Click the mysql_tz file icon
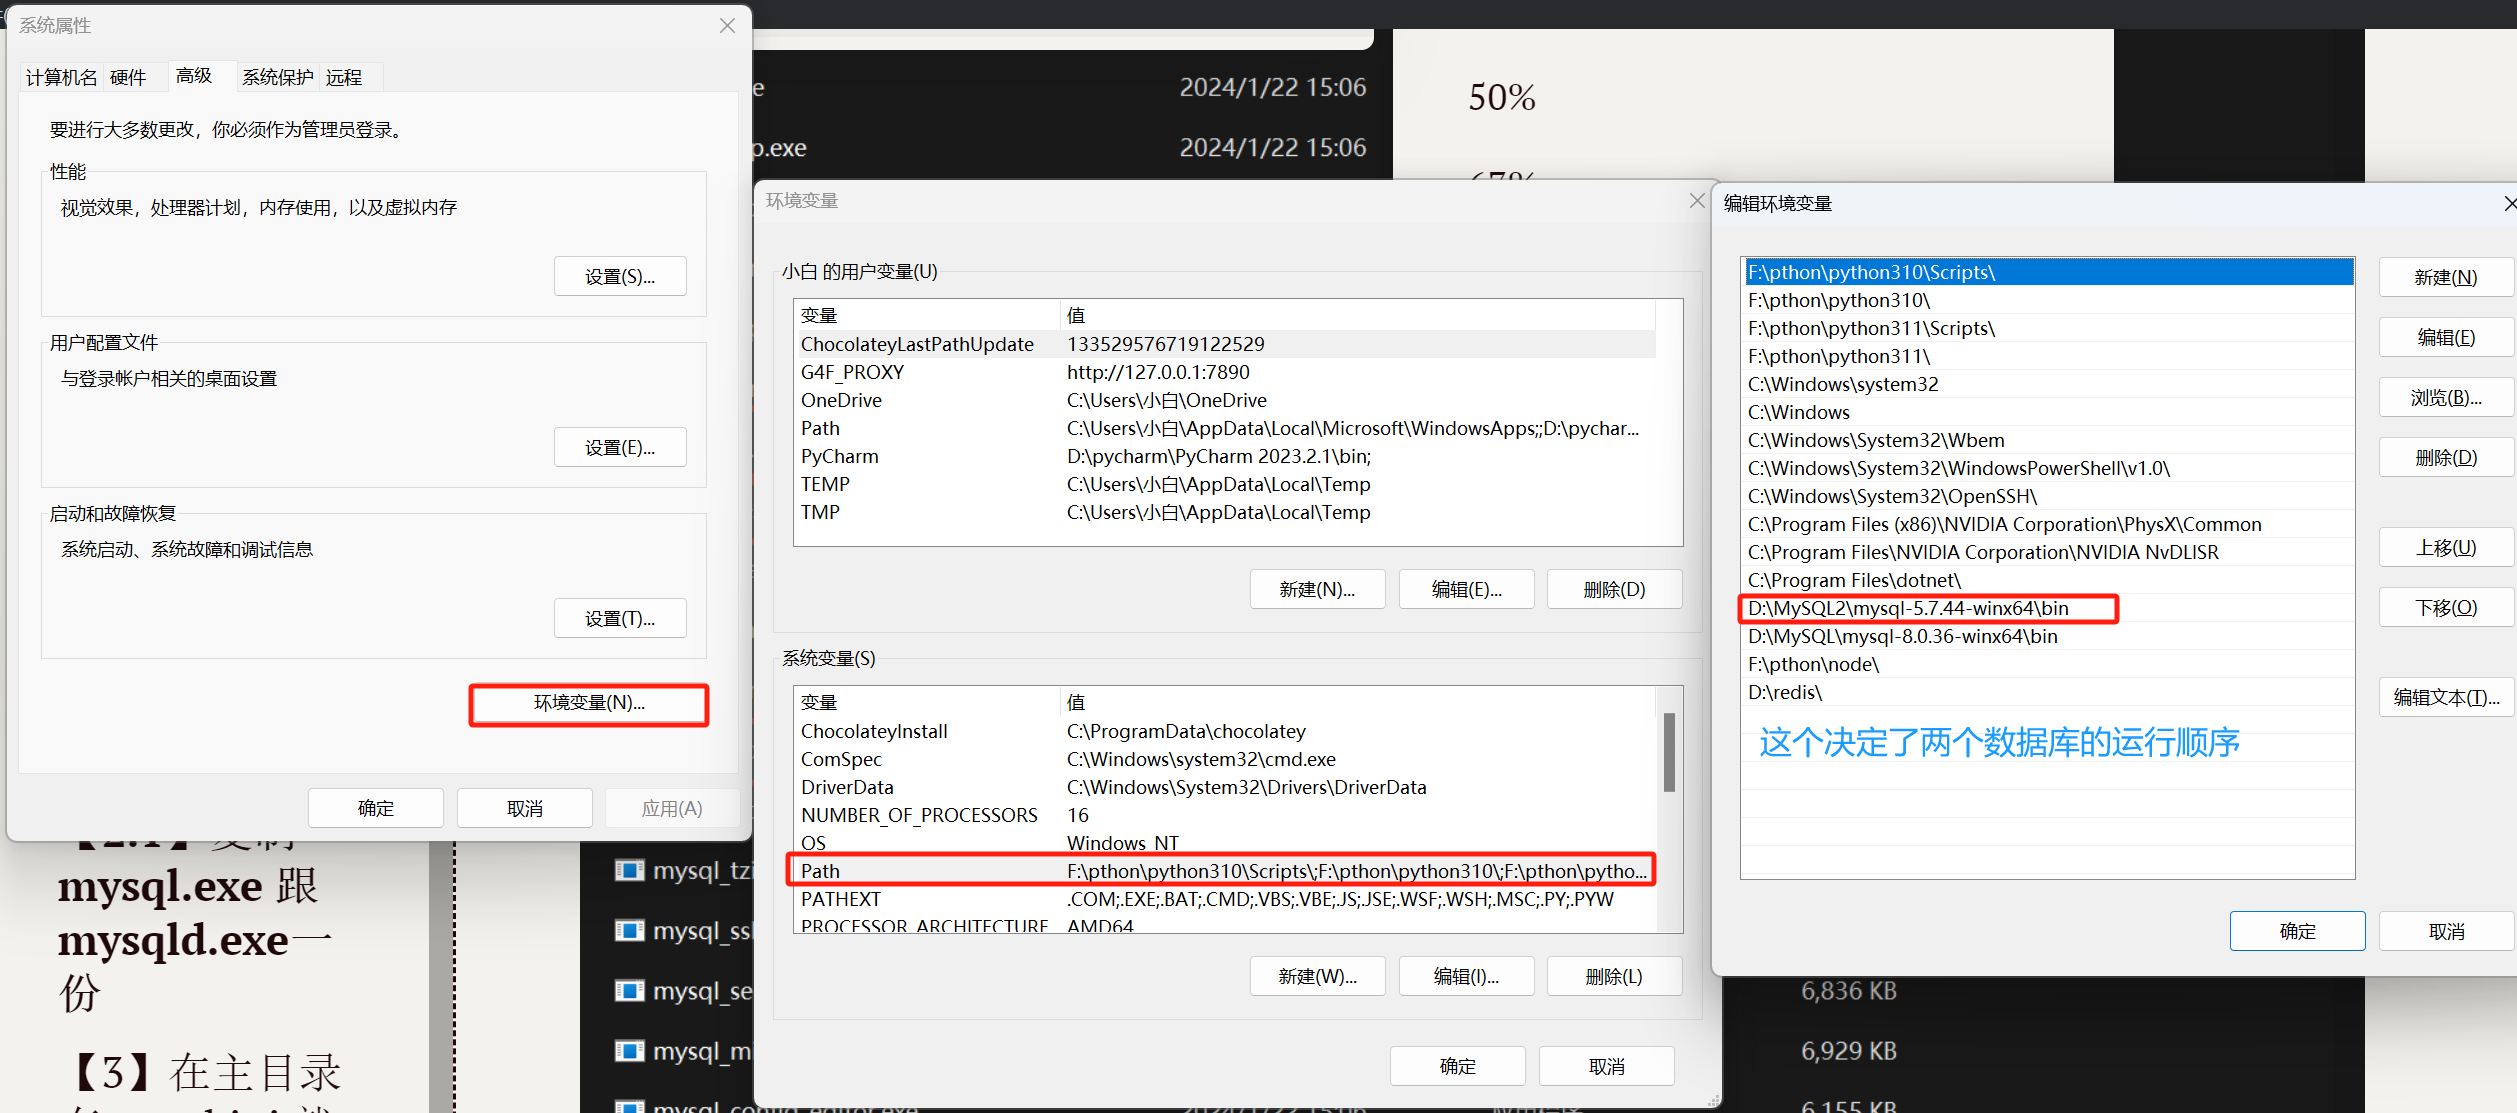Viewport: 2517px width, 1113px height. click(629, 870)
